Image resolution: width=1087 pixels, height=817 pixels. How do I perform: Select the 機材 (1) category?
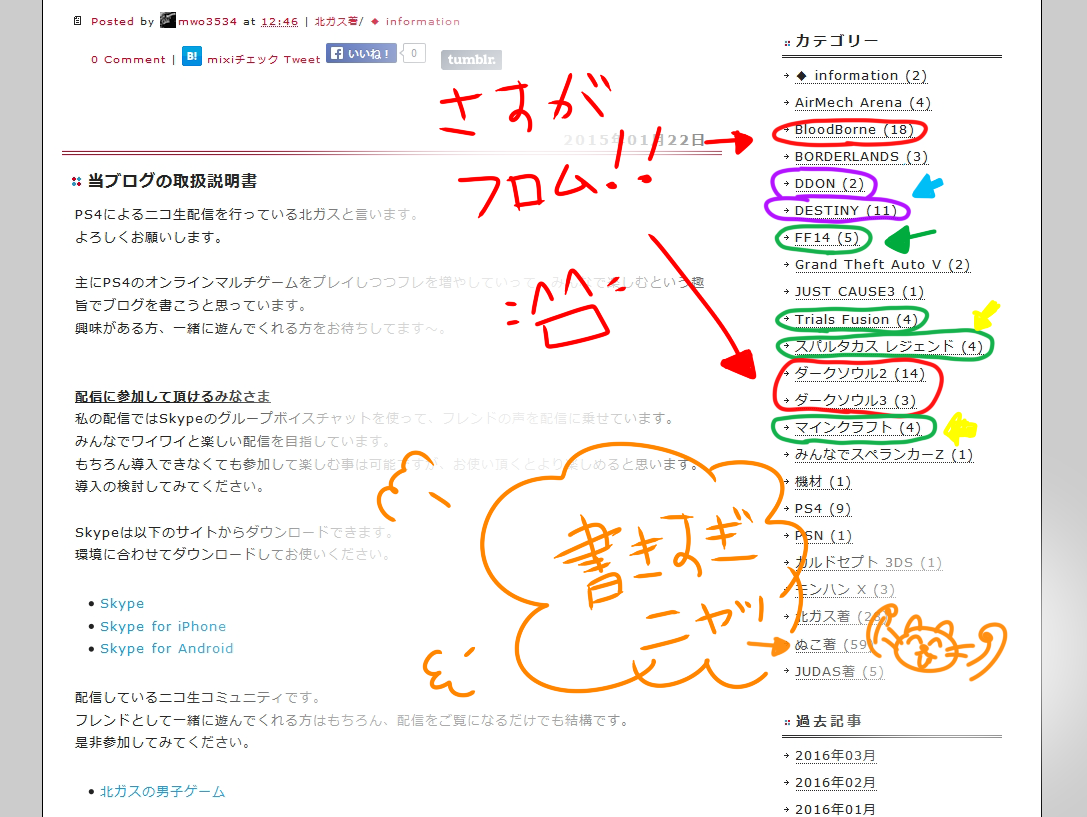(x=823, y=482)
